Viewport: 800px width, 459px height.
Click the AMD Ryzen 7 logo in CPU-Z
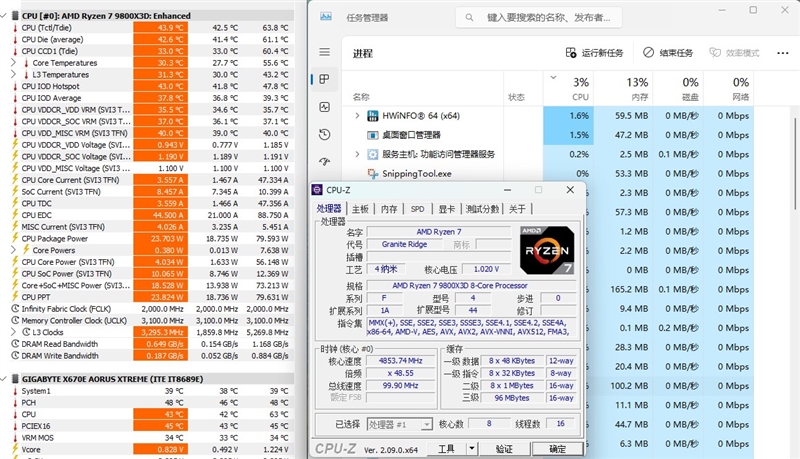point(546,250)
